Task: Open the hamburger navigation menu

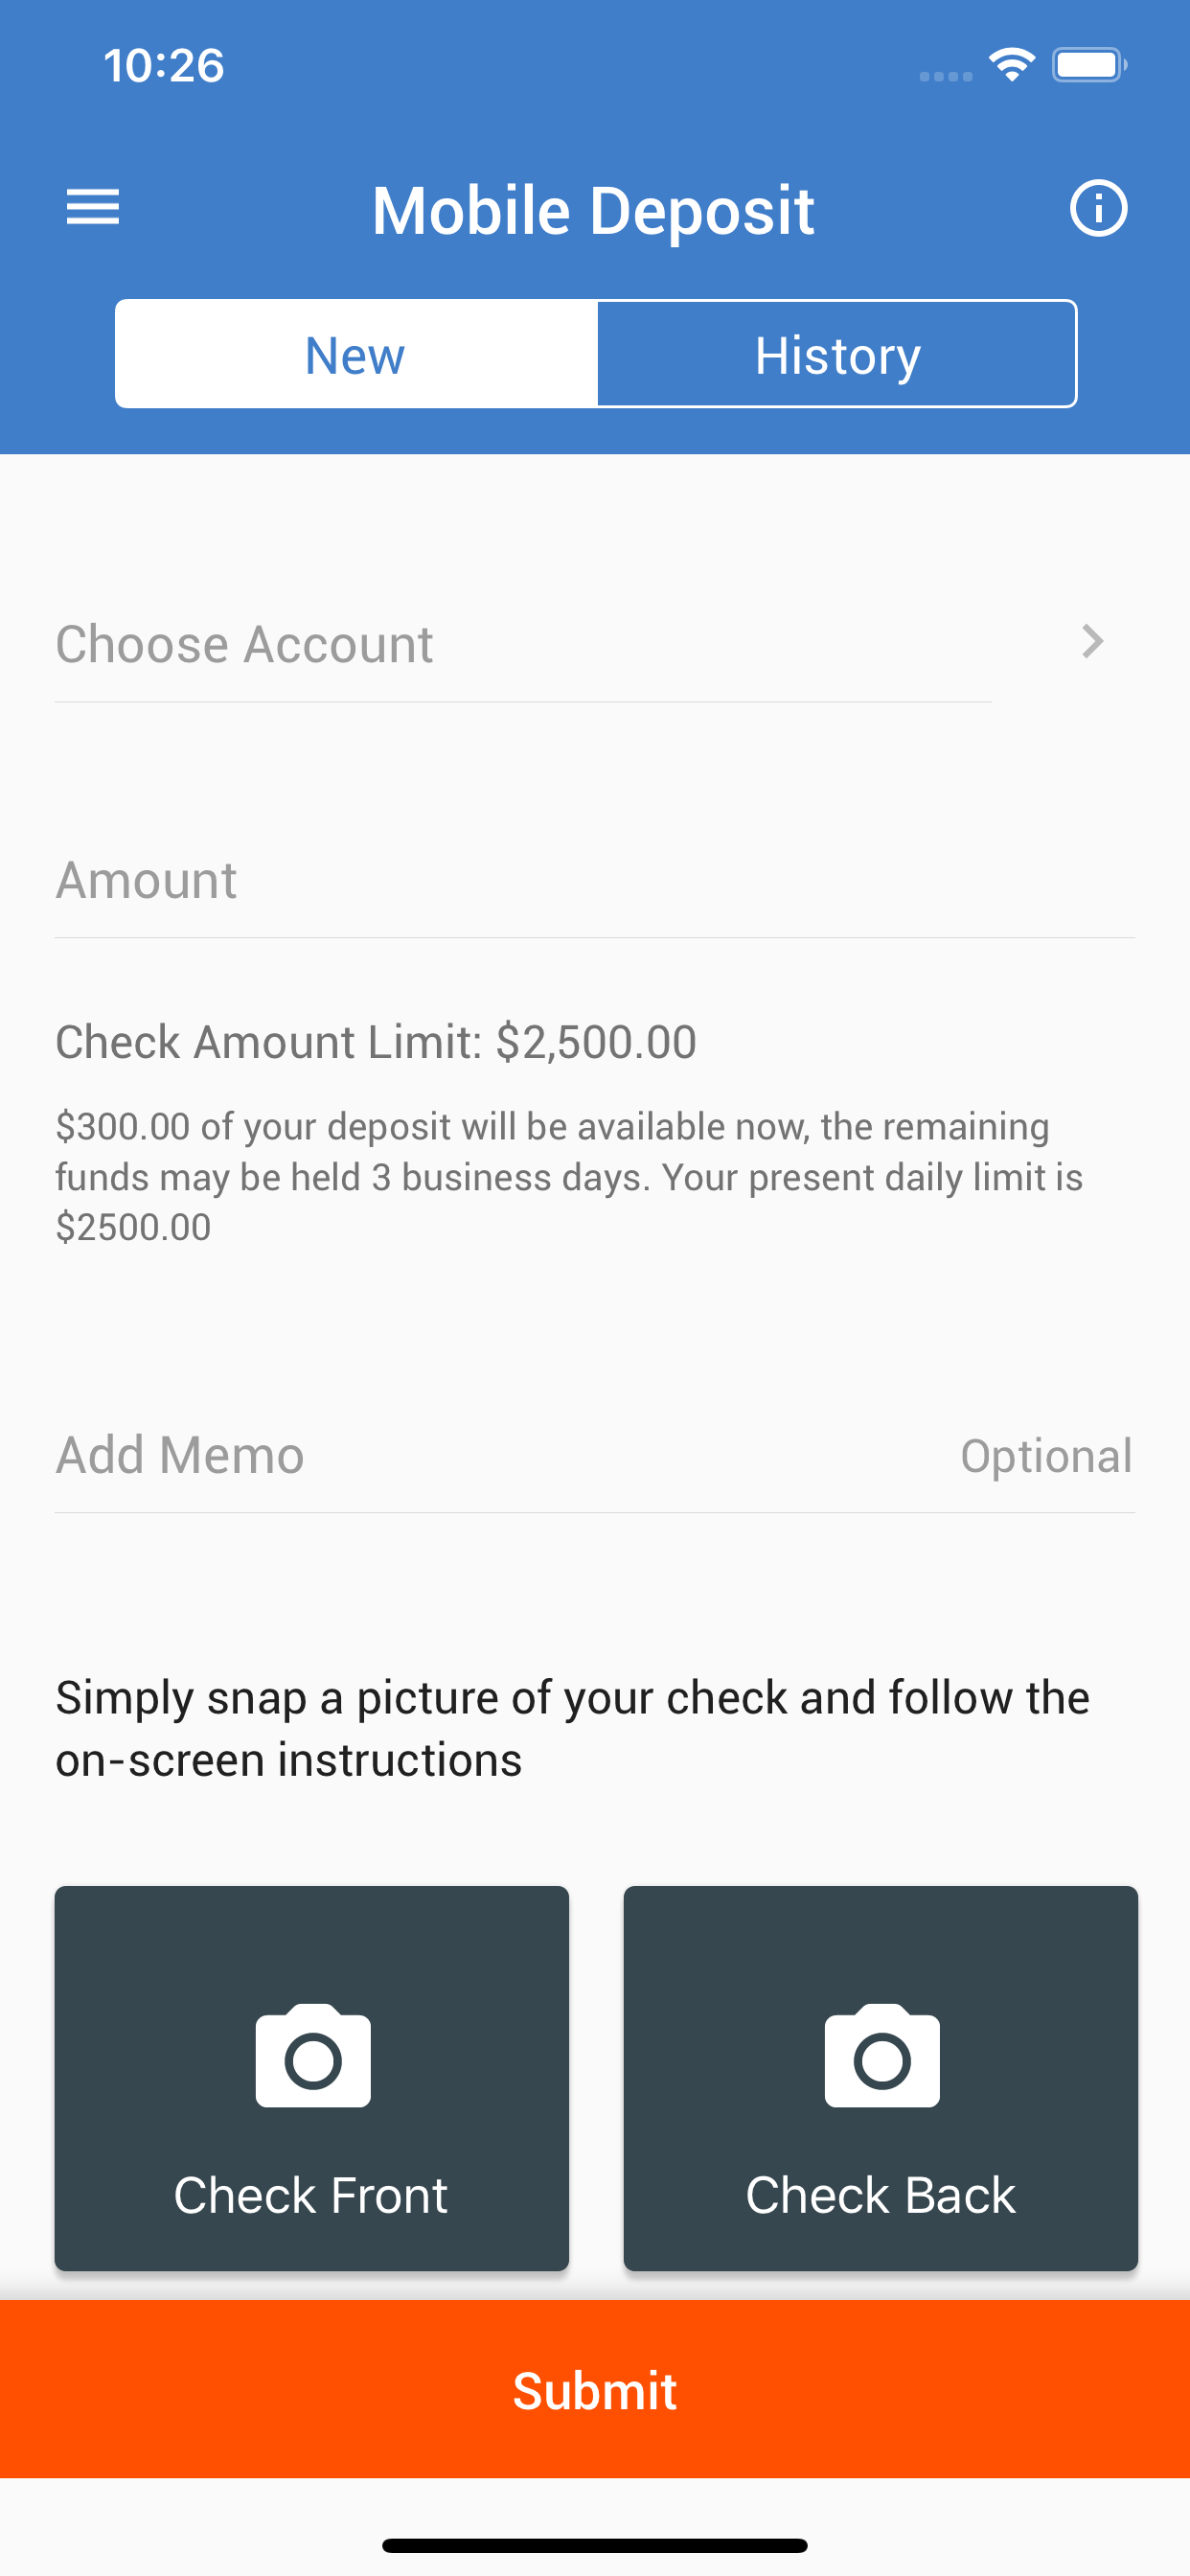Action: 93,208
